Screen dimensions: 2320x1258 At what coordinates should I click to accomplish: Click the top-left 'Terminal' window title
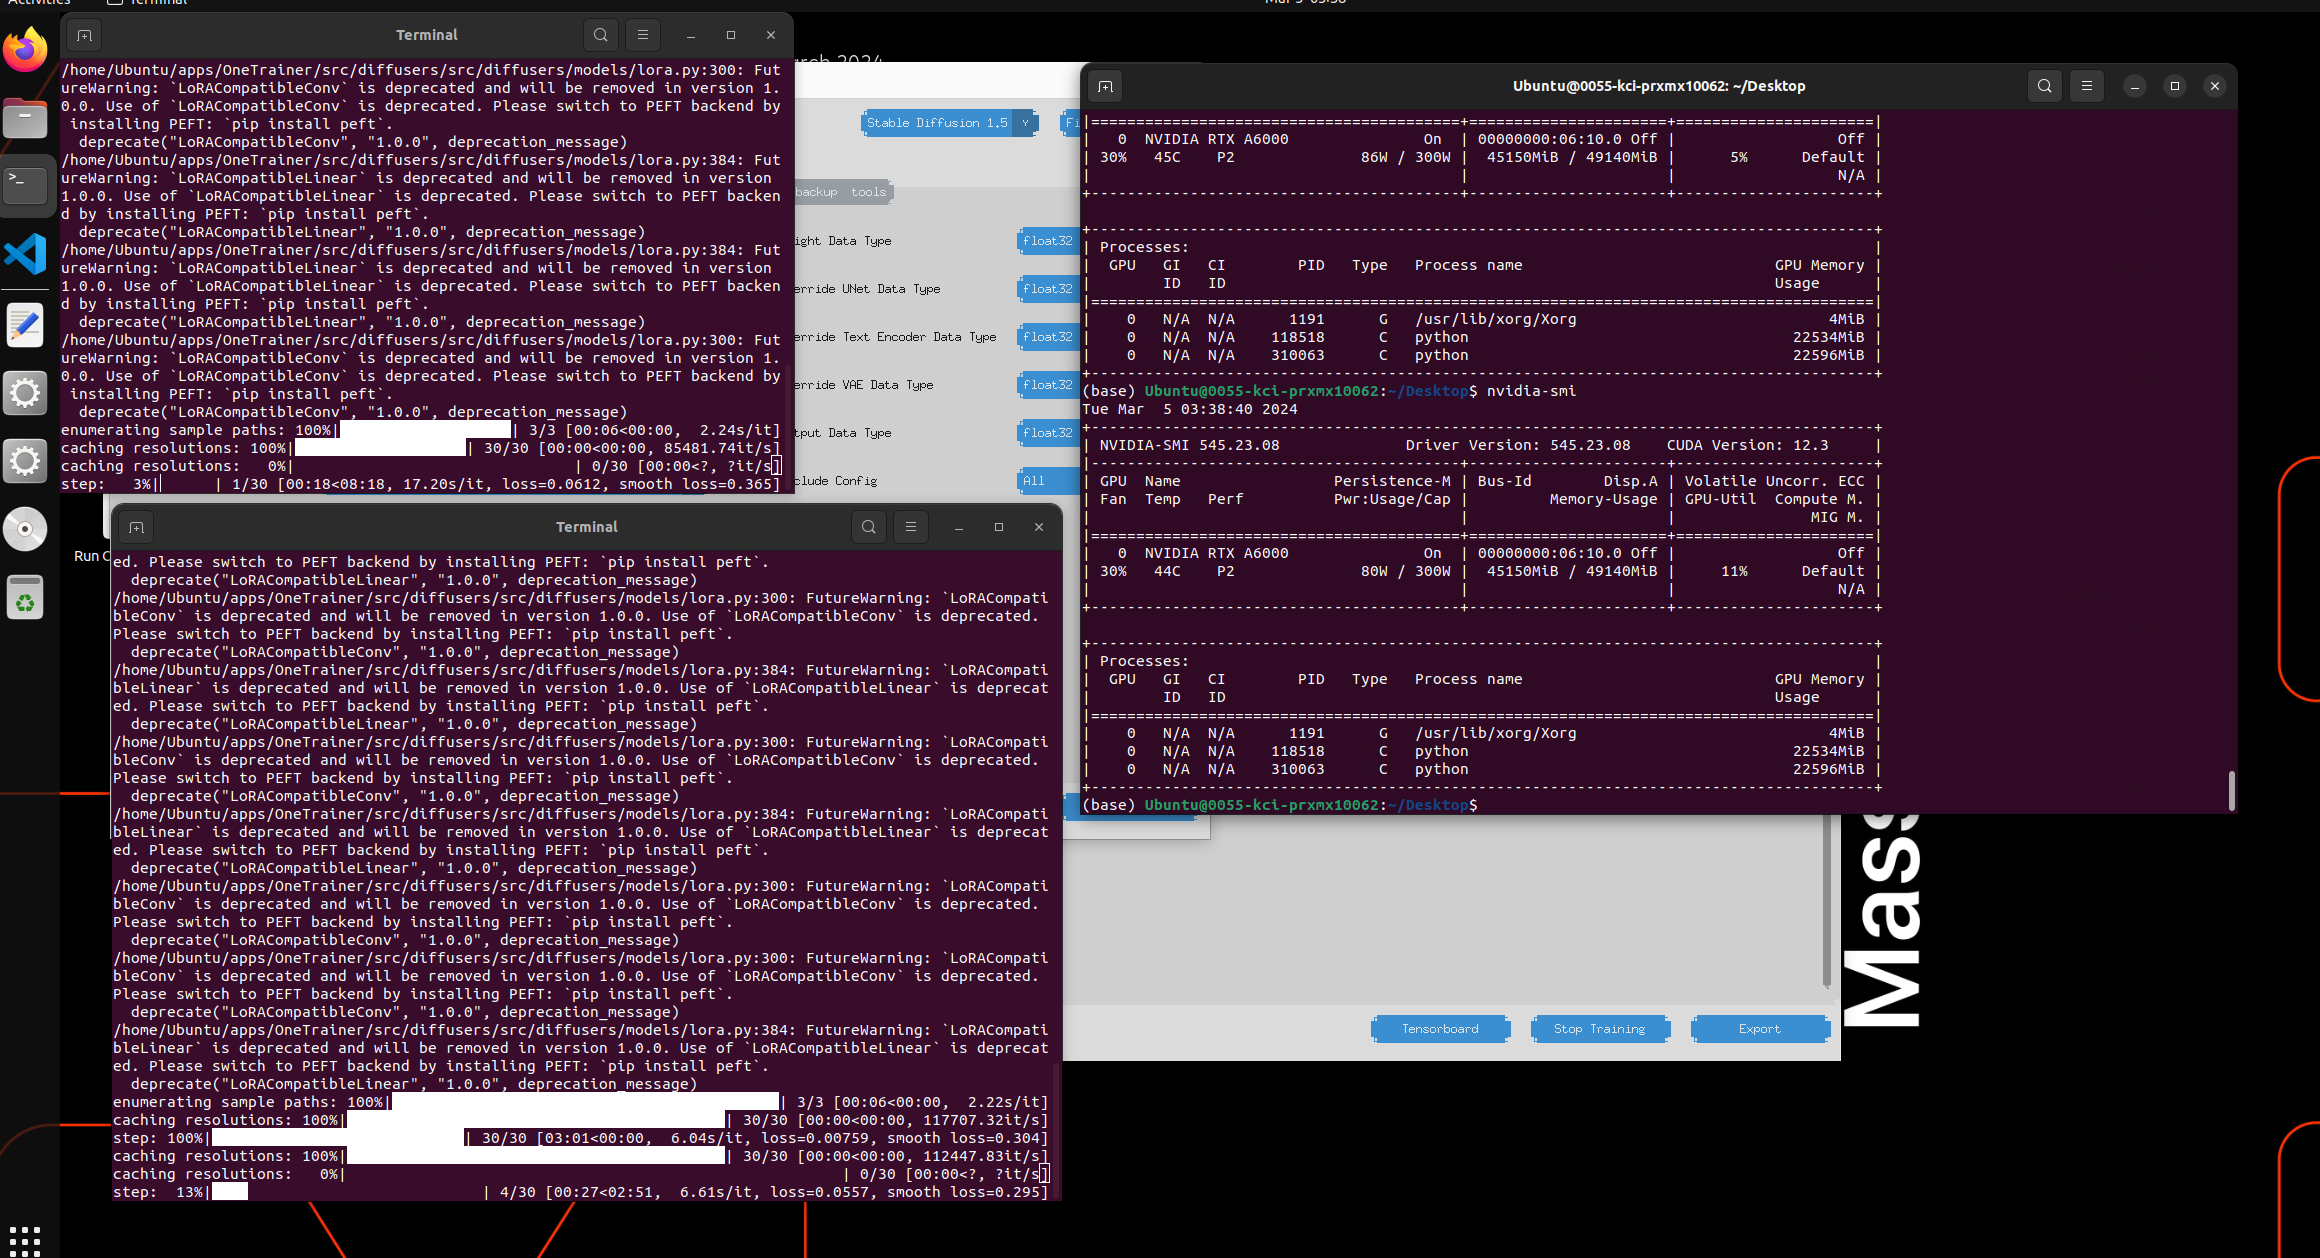click(x=426, y=35)
